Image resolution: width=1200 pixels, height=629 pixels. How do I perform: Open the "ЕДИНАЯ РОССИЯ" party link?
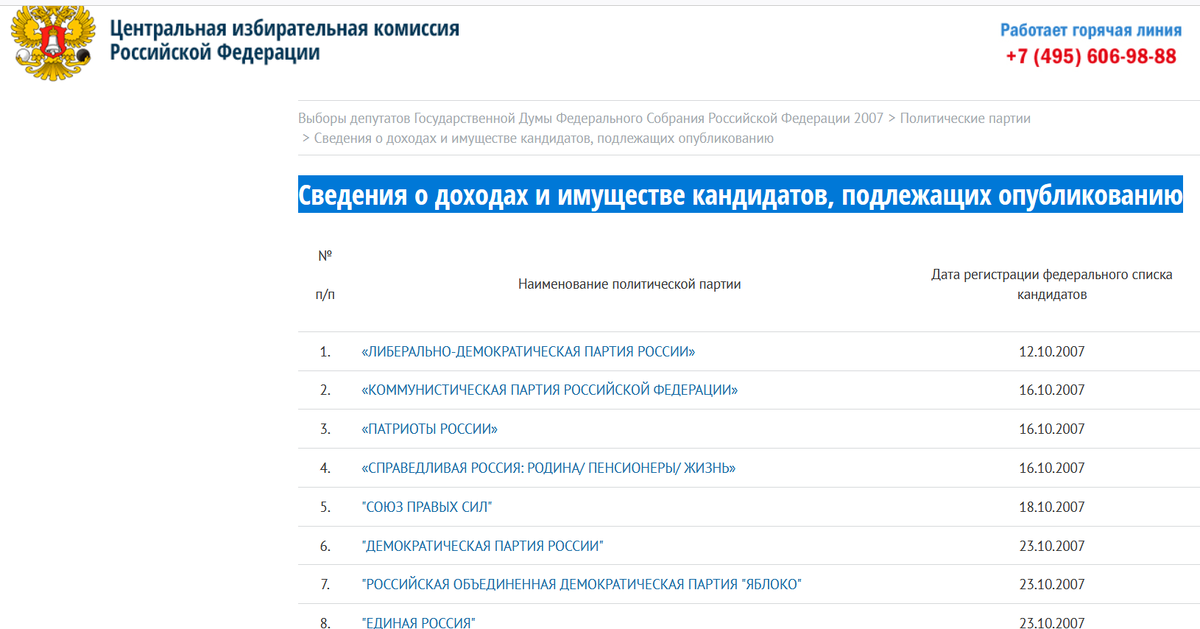point(418,623)
